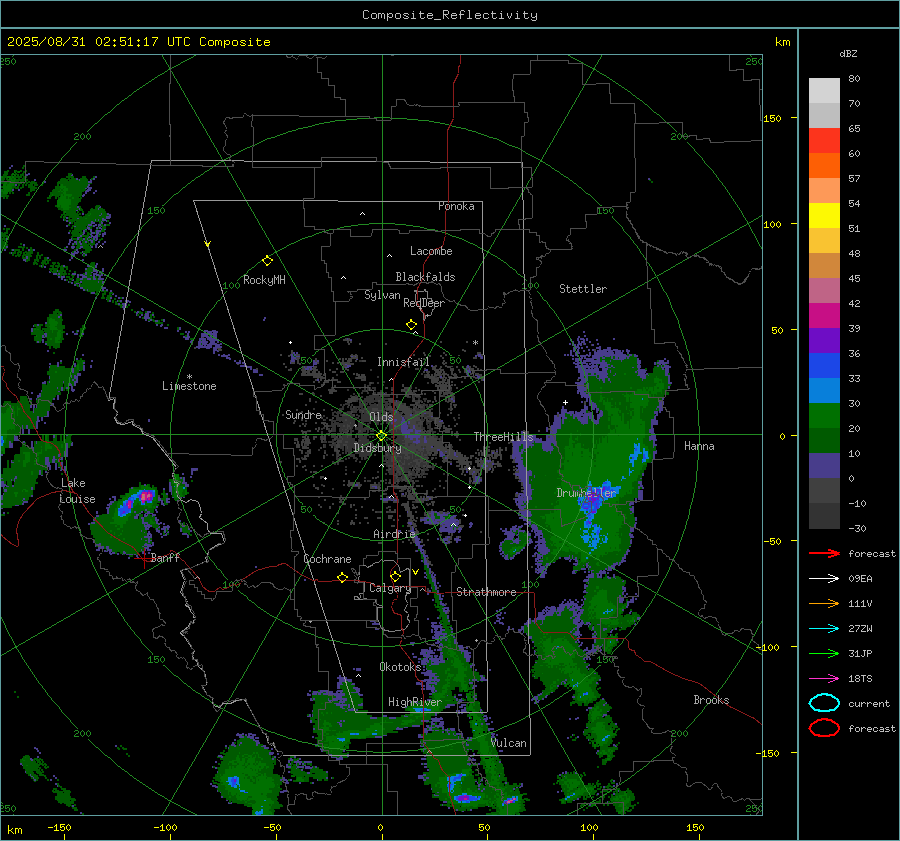The width and height of the screenshot is (900, 841).
Task: Click the -150 tick on bottom axis
Action: [59, 828]
